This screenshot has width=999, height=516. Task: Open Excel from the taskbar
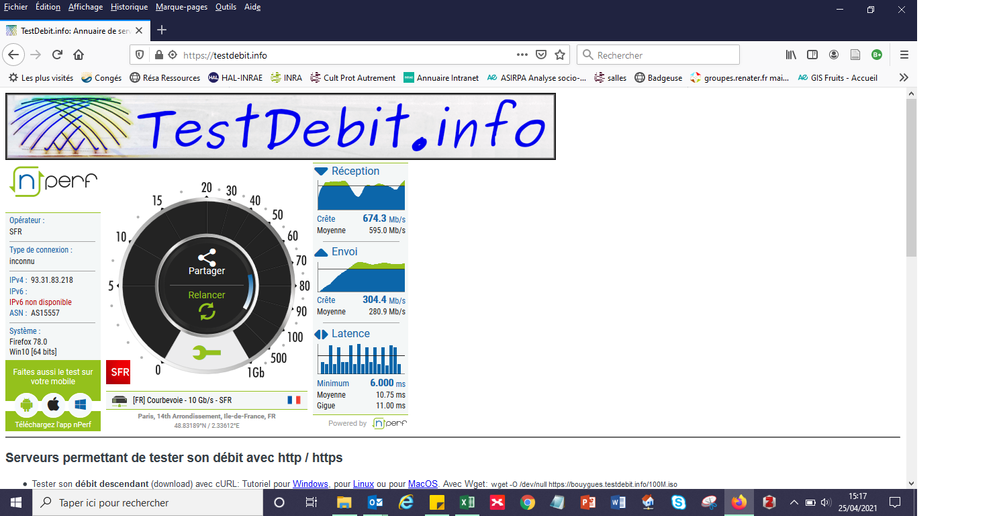[467, 503]
